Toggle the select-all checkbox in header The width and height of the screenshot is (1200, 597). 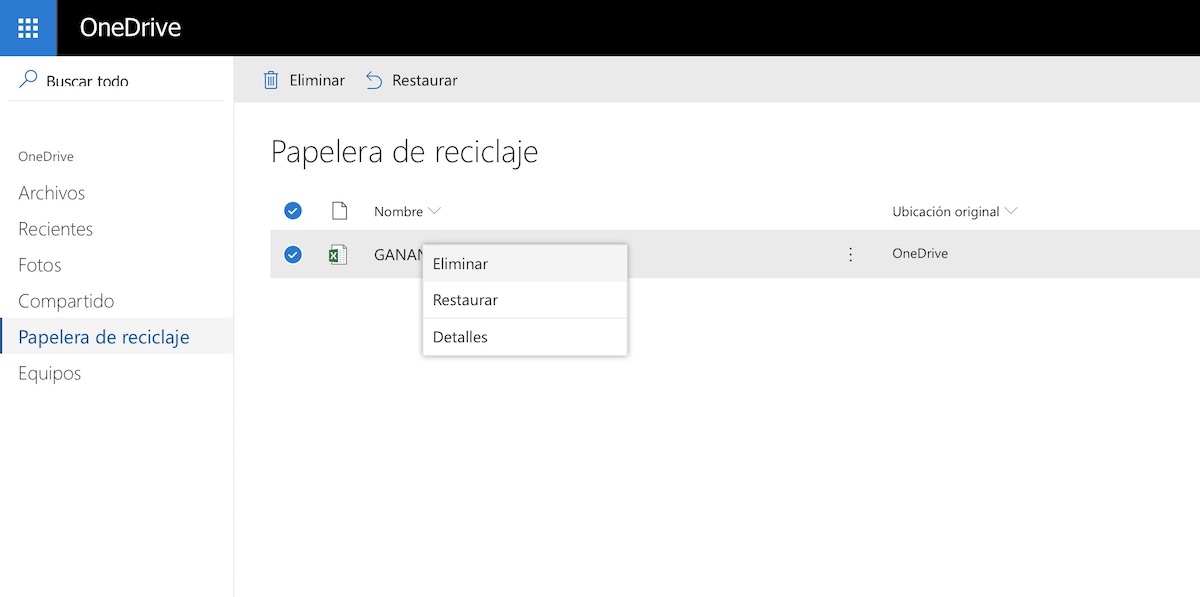pyautogui.click(x=293, y=211)
